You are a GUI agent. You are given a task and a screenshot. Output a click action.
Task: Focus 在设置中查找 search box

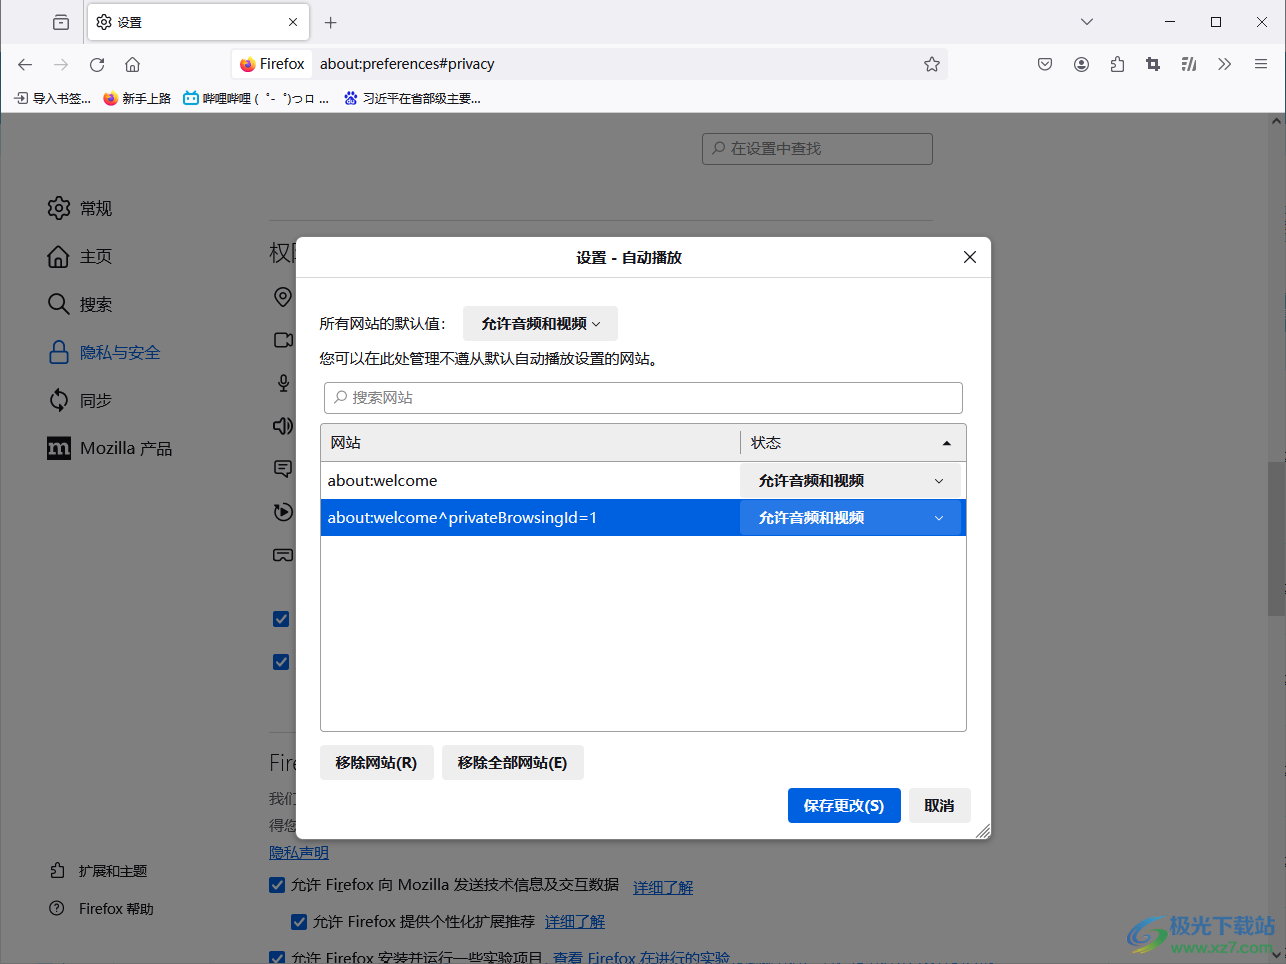(x=817, y=149)
